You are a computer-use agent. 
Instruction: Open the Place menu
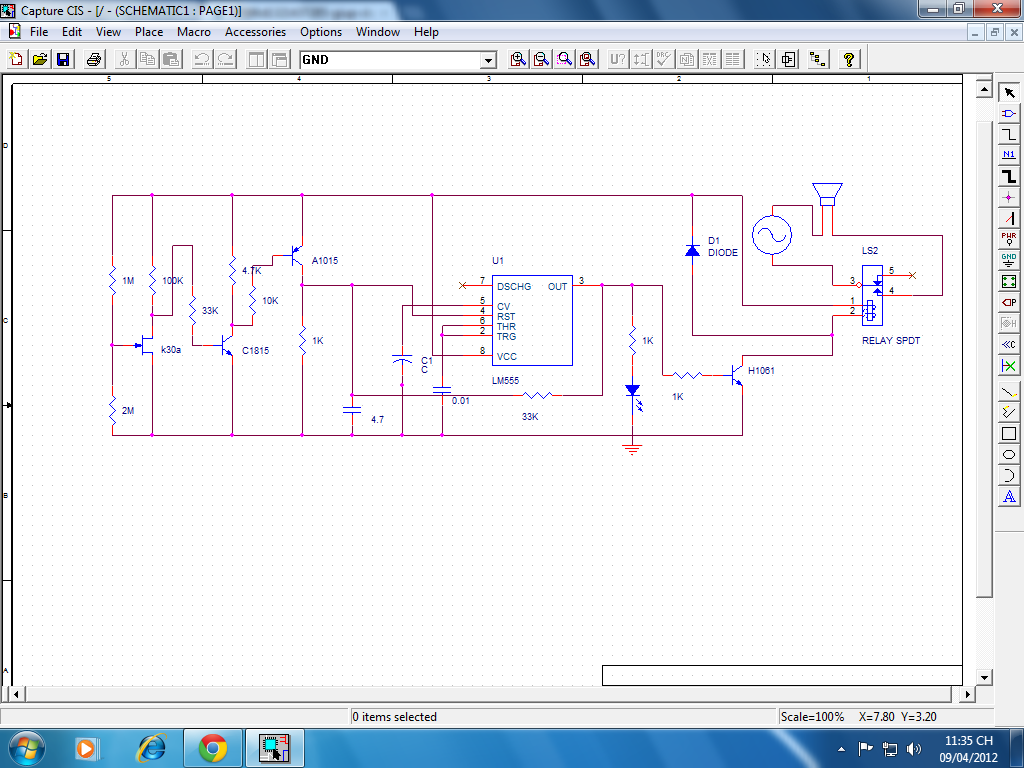pos(149,32)
